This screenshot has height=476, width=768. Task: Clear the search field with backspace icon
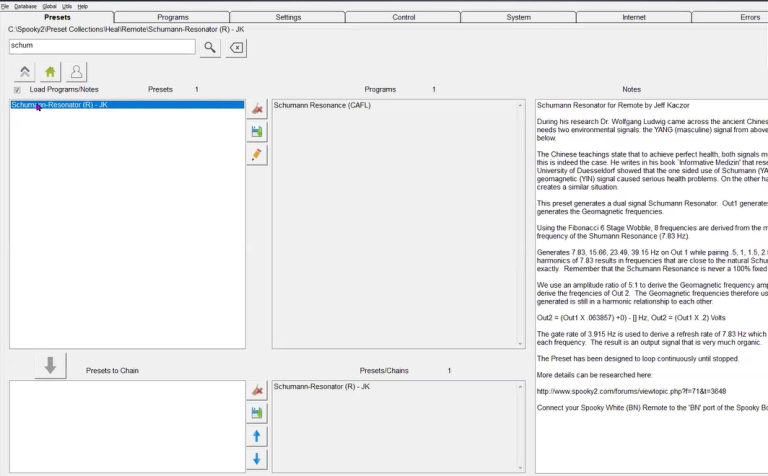pyautogui.click(x=236, y=47)
